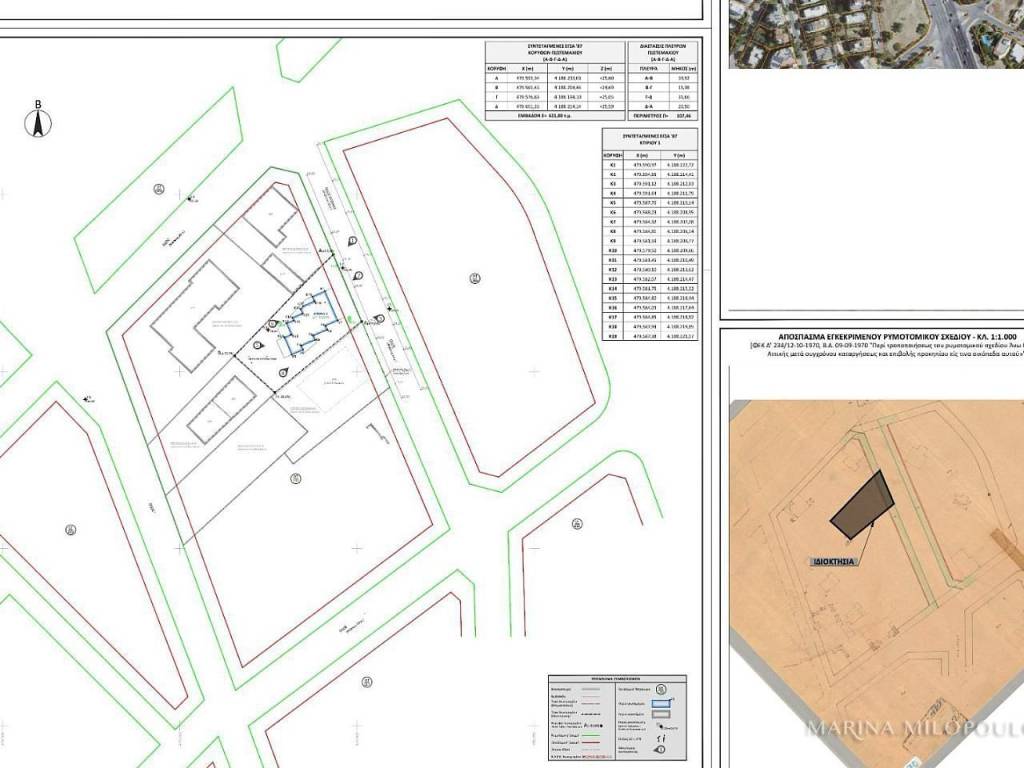
Task: Select the dark property polygon on the orange map
Action: tap(863, 503)
